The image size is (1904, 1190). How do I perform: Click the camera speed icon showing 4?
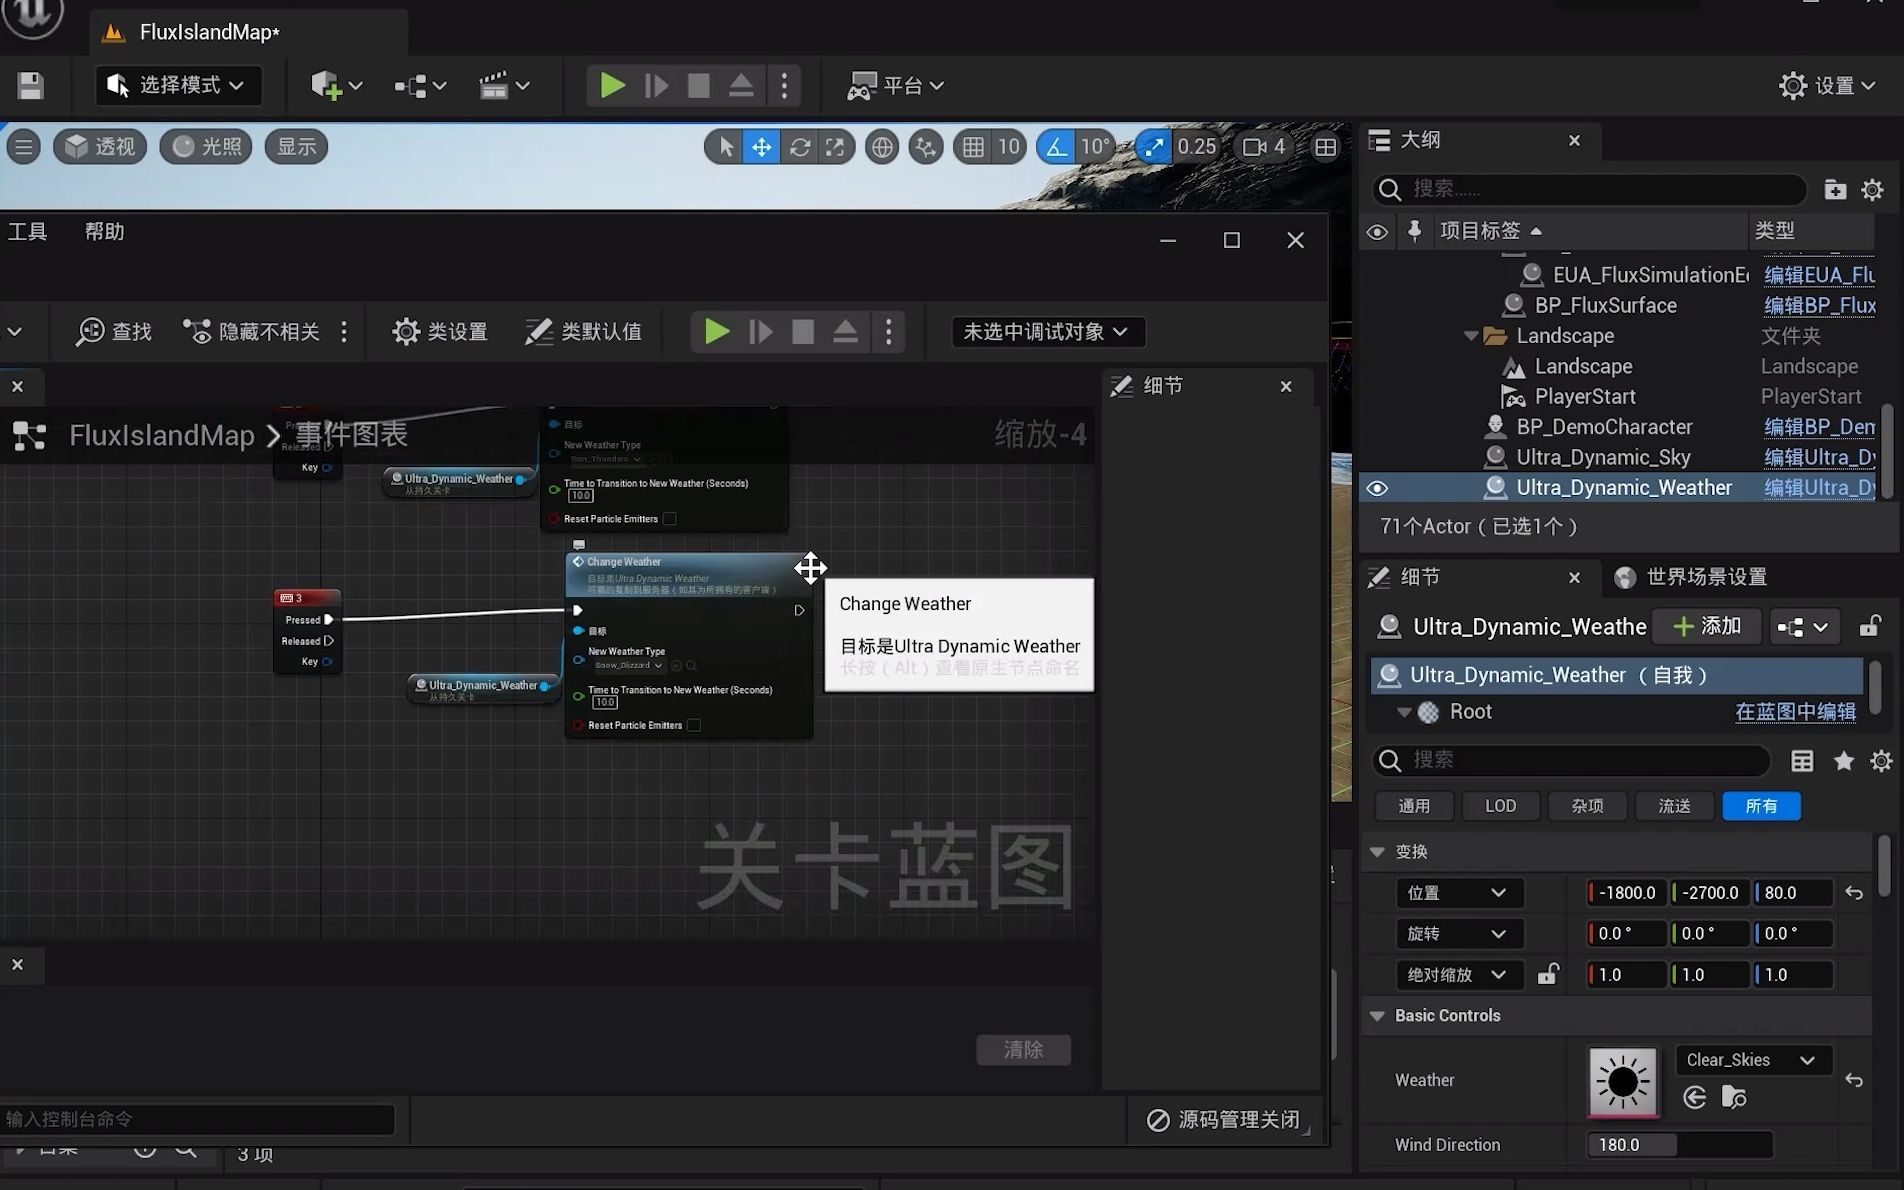(1262, 146)
